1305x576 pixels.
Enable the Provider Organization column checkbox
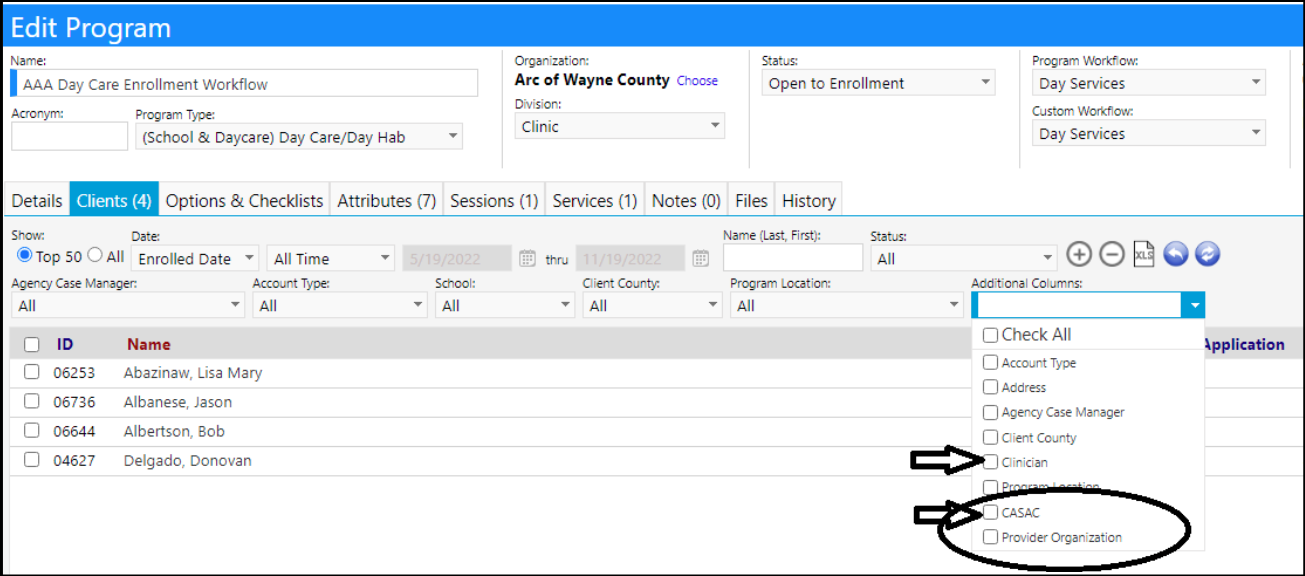990,537
